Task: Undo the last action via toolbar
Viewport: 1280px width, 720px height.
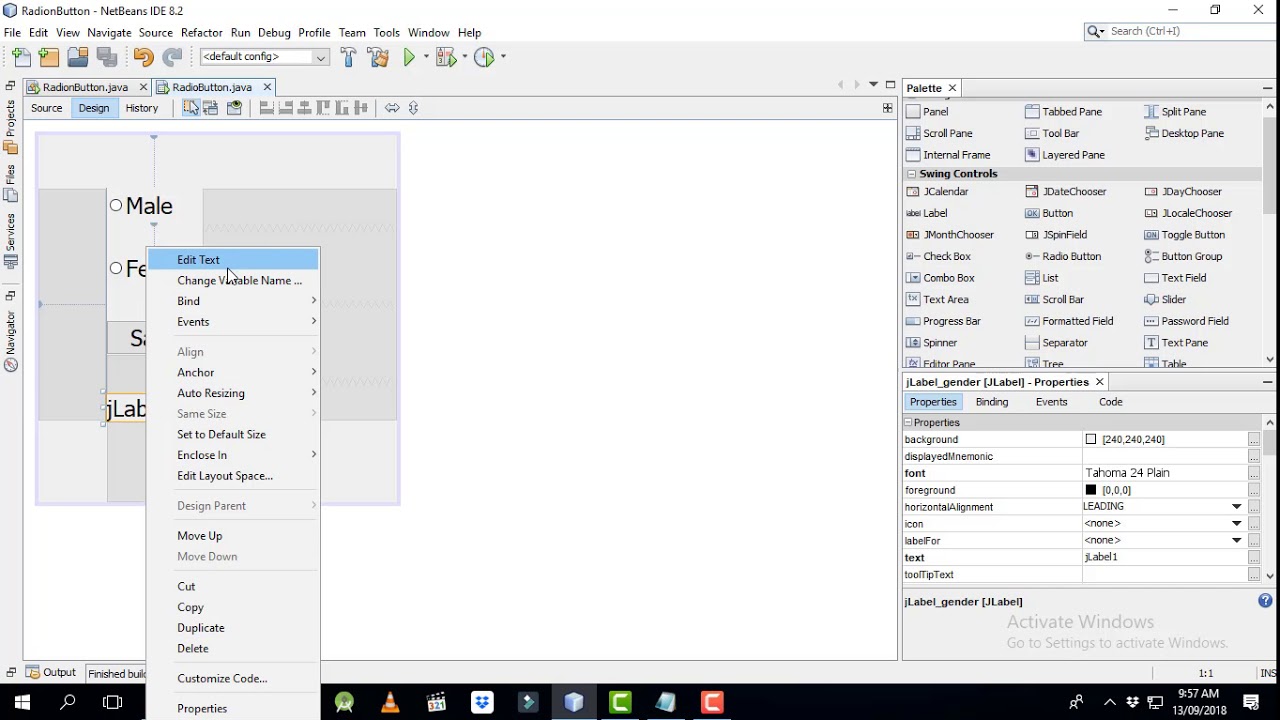Action: (143, 57)
